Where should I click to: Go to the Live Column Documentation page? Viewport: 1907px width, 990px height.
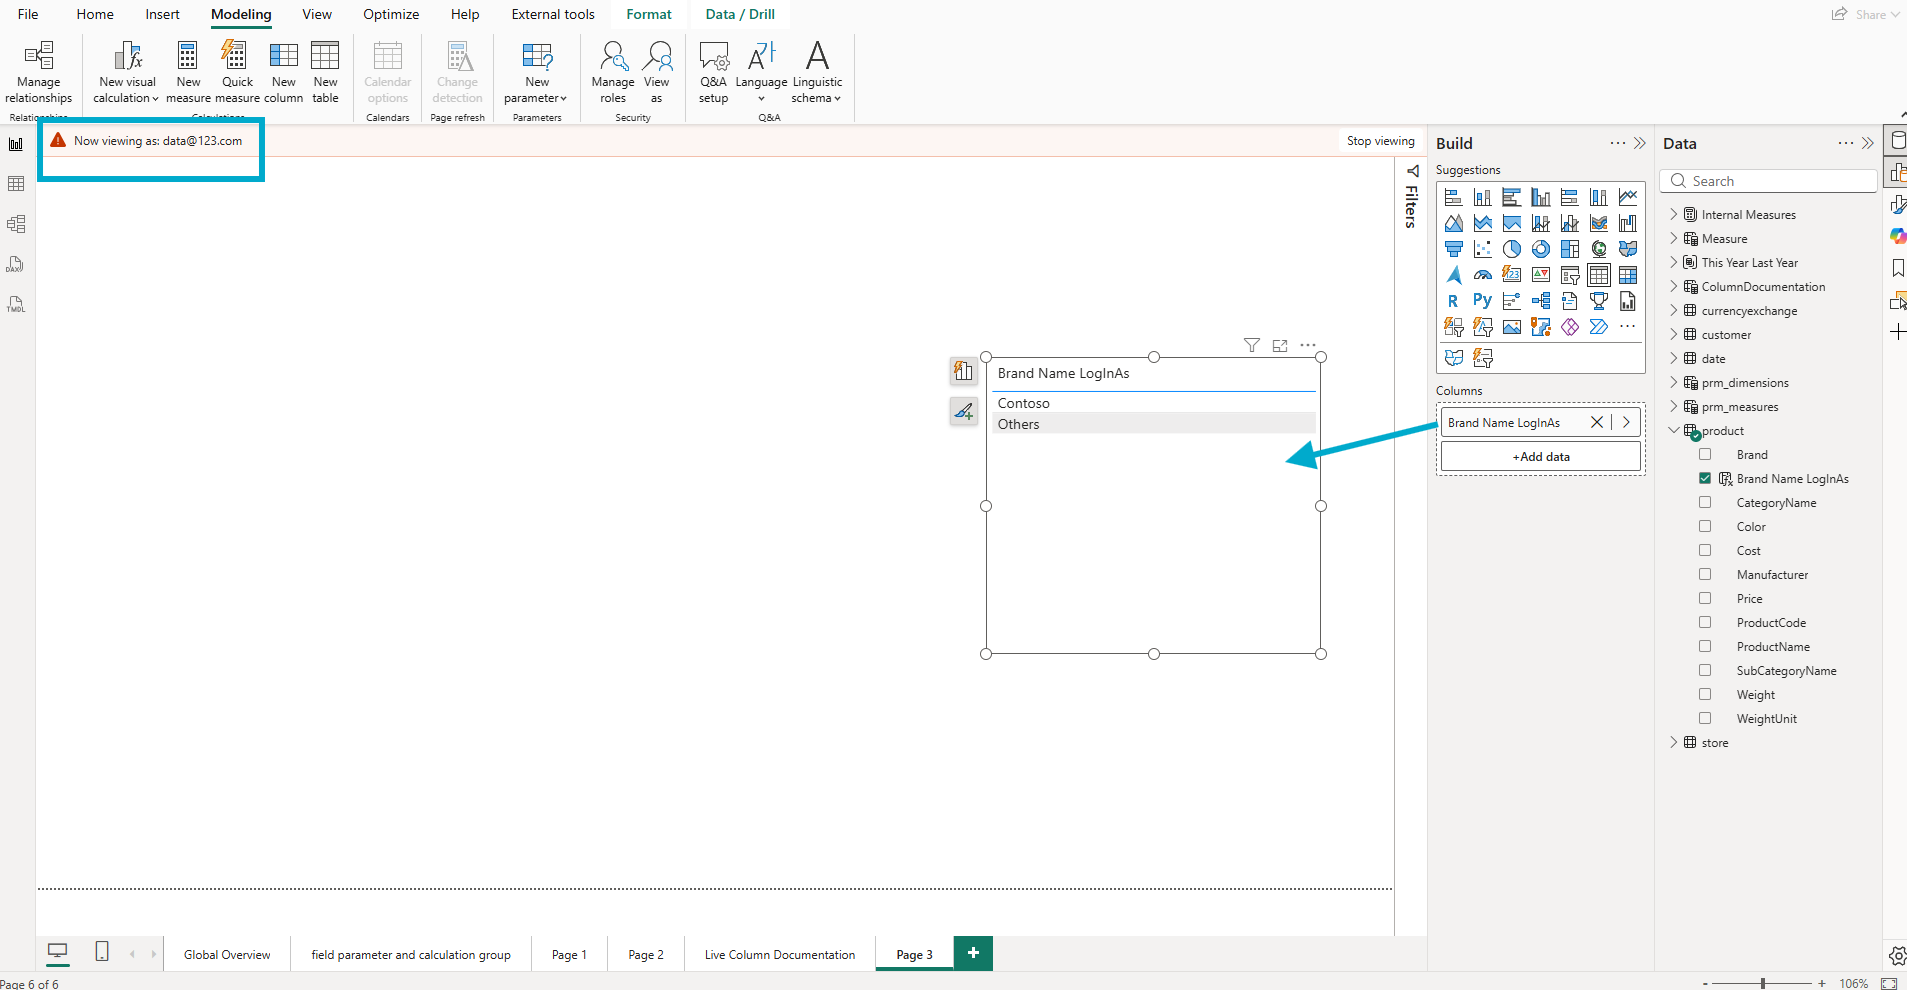click(x=780, y=954)
